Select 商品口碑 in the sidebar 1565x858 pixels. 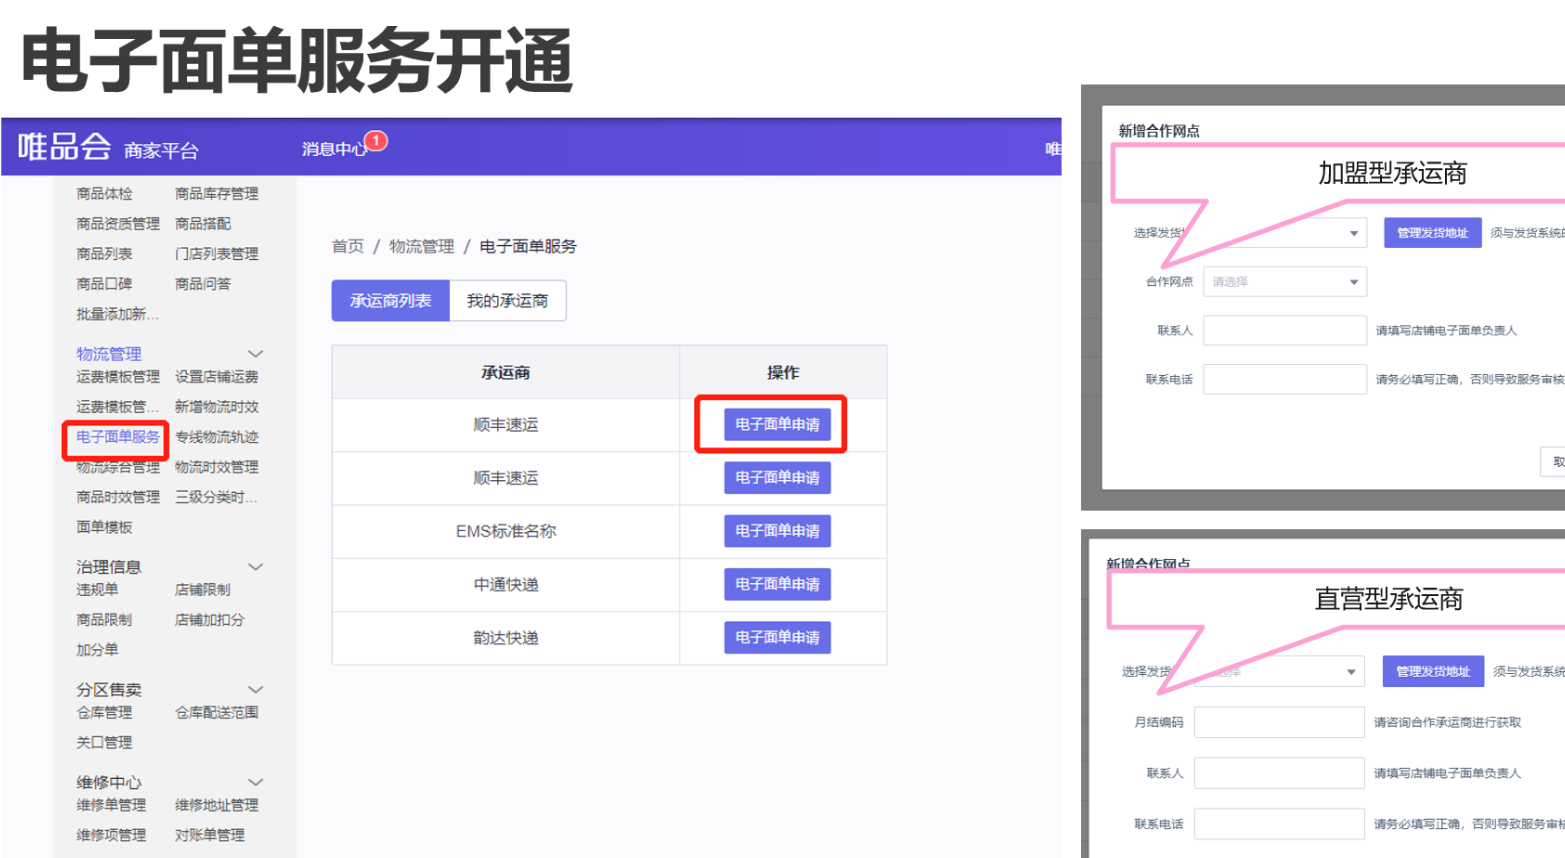104,284
